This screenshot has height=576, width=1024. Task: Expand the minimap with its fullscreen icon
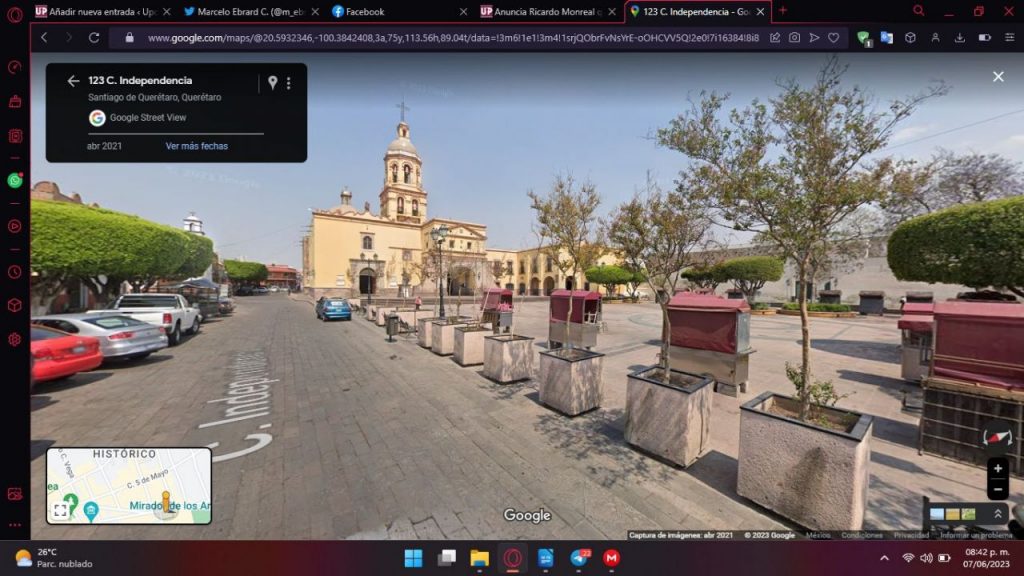(60, 510)
